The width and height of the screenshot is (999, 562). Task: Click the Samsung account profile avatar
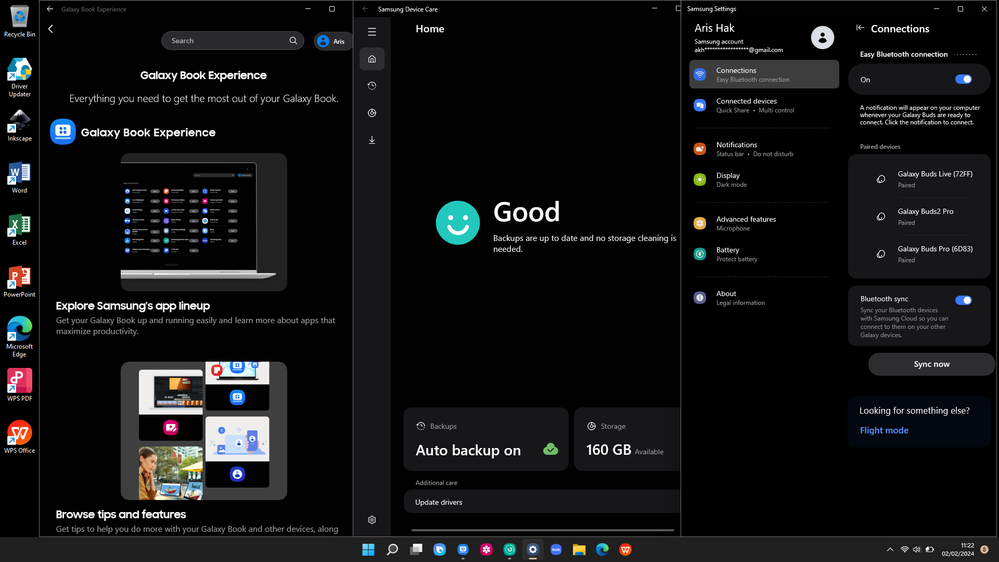[x=822, y=38]
